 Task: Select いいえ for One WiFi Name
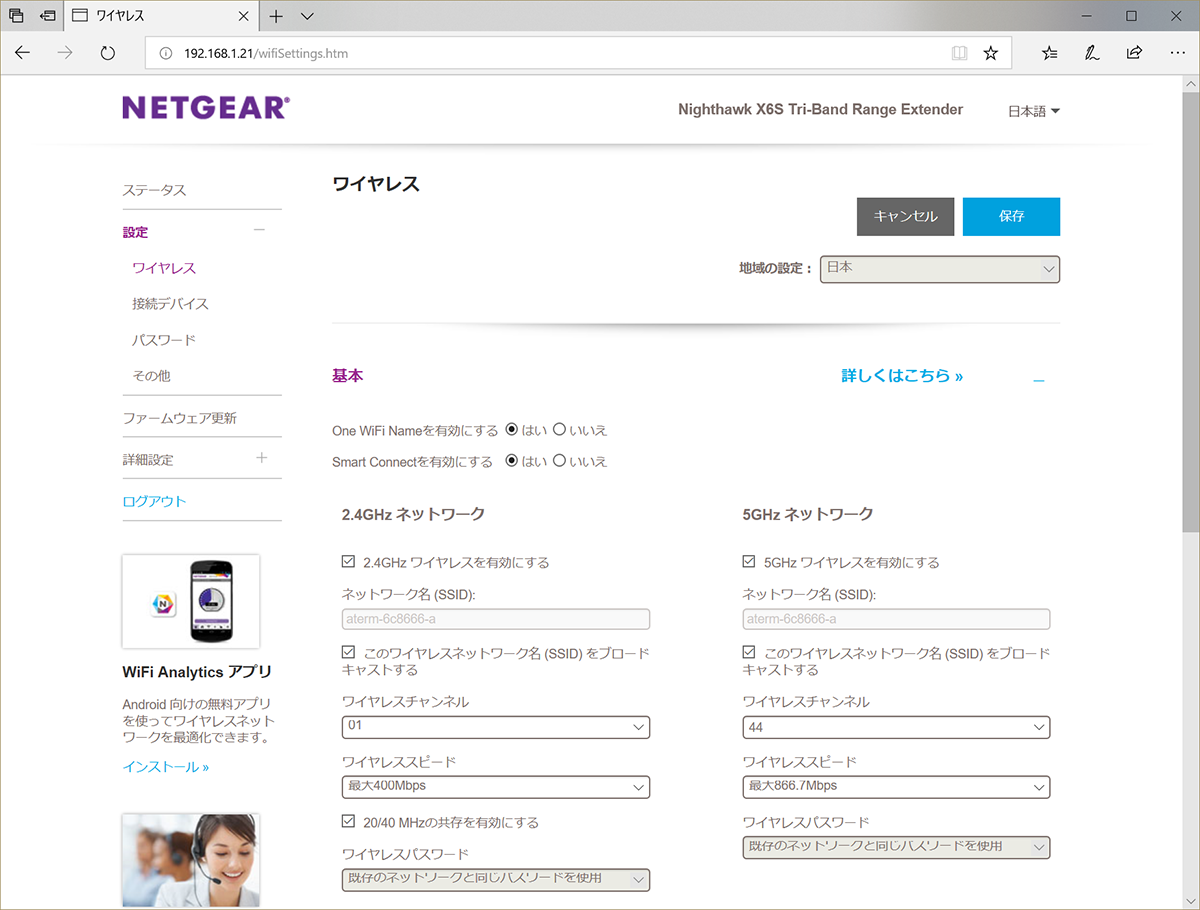[x=560, y=430]
